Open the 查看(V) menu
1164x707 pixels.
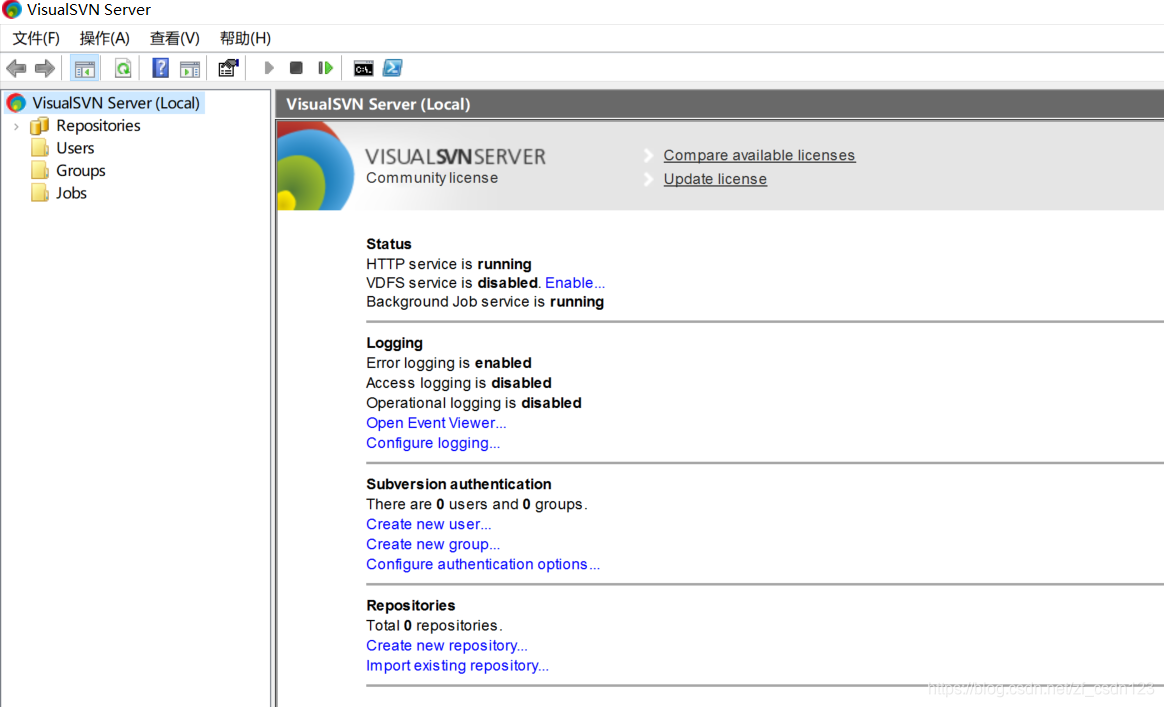[x=174, y=38]
